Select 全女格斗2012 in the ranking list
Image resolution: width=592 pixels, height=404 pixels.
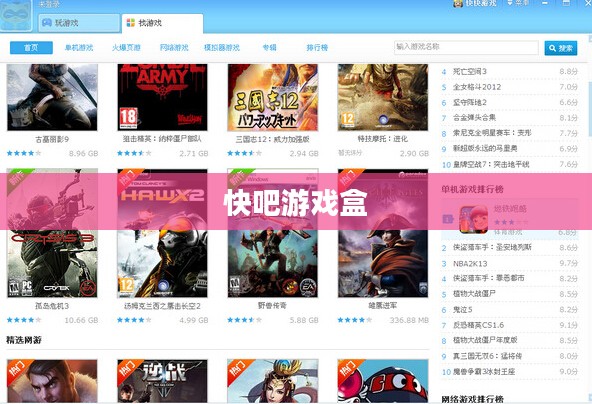(x=477, y=87)
